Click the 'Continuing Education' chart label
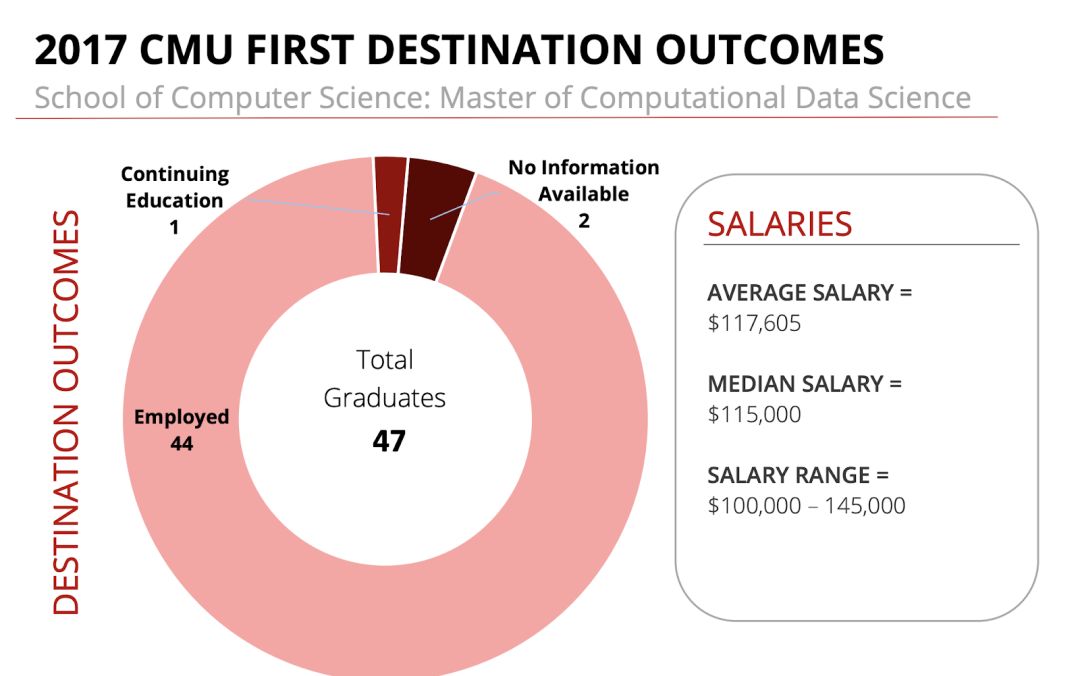Screen dimensions: 1080x676 (174, 187)
